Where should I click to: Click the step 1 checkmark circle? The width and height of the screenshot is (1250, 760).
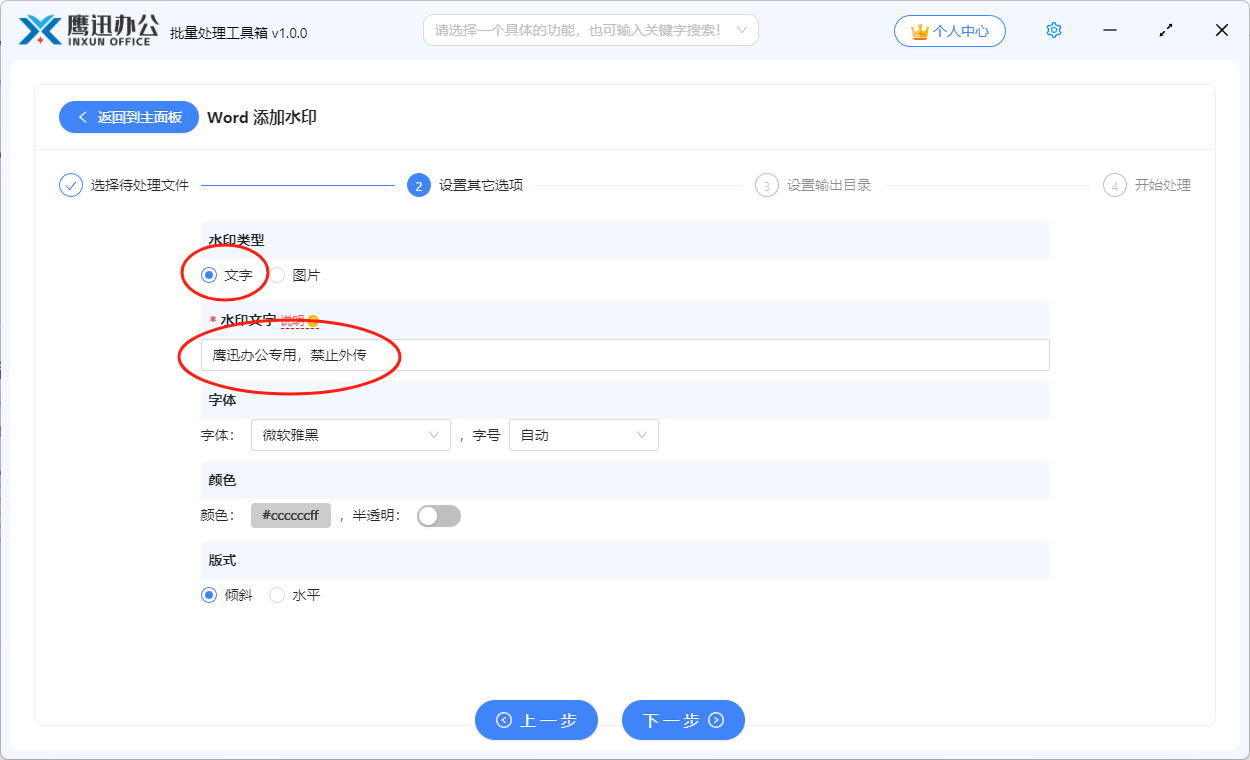[71, 185]
